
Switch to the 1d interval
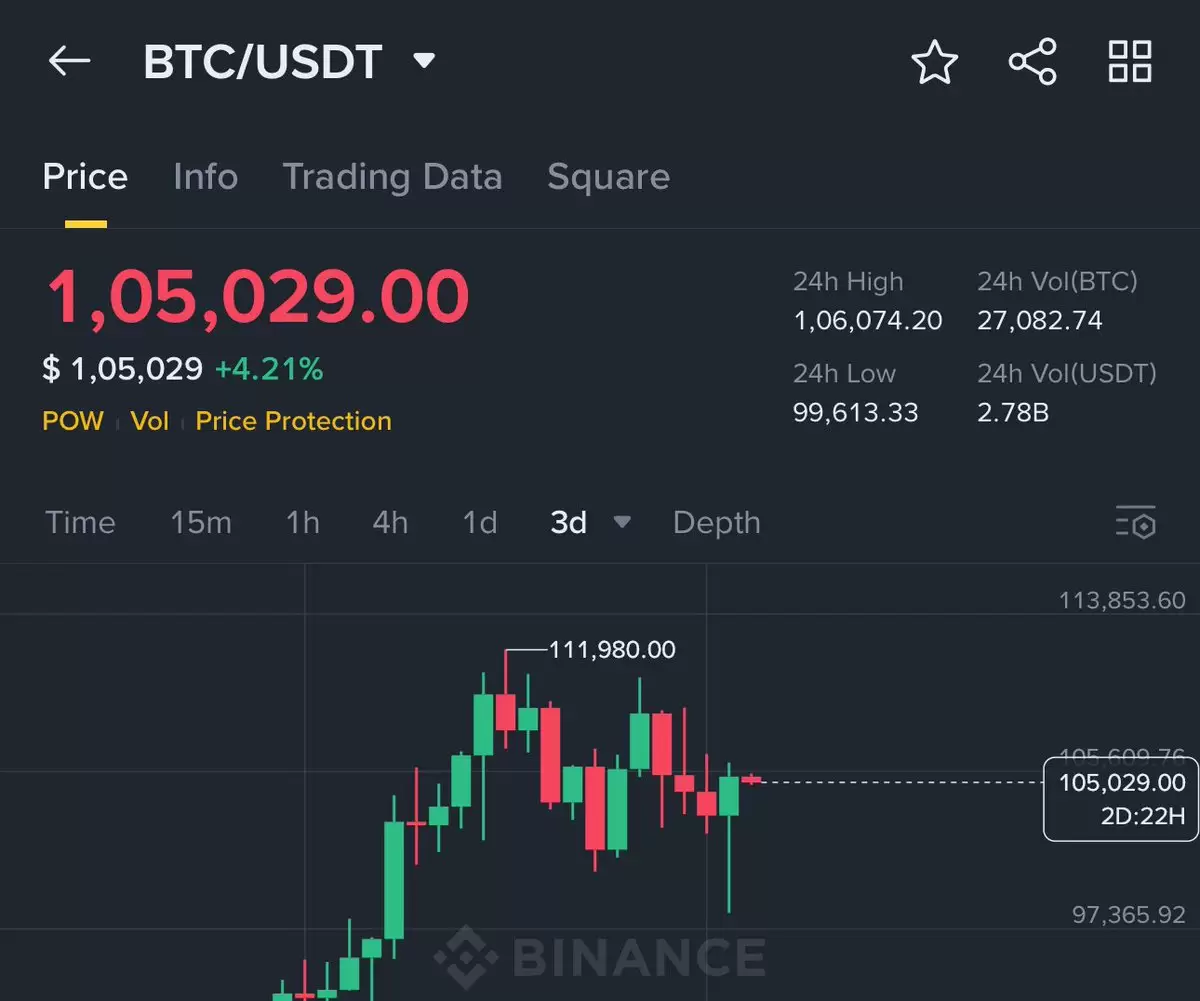point(480,522)
